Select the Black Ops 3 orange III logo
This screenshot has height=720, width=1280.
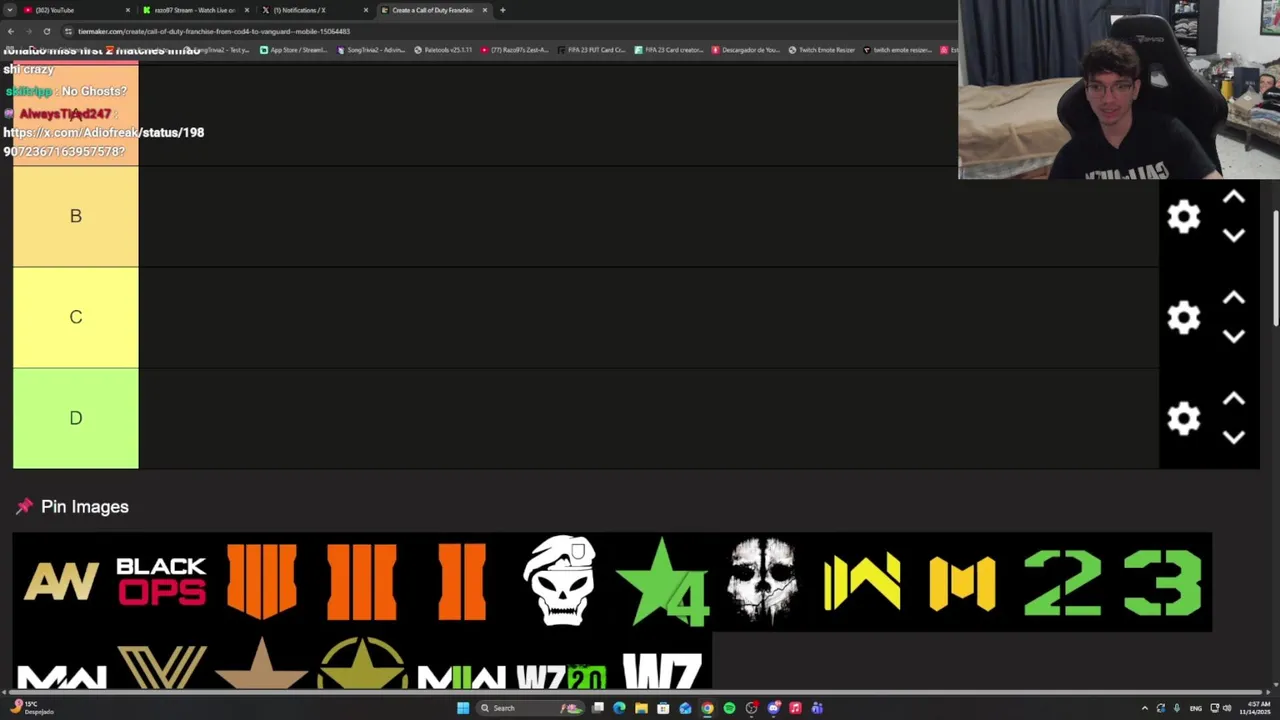click(362, 582)
